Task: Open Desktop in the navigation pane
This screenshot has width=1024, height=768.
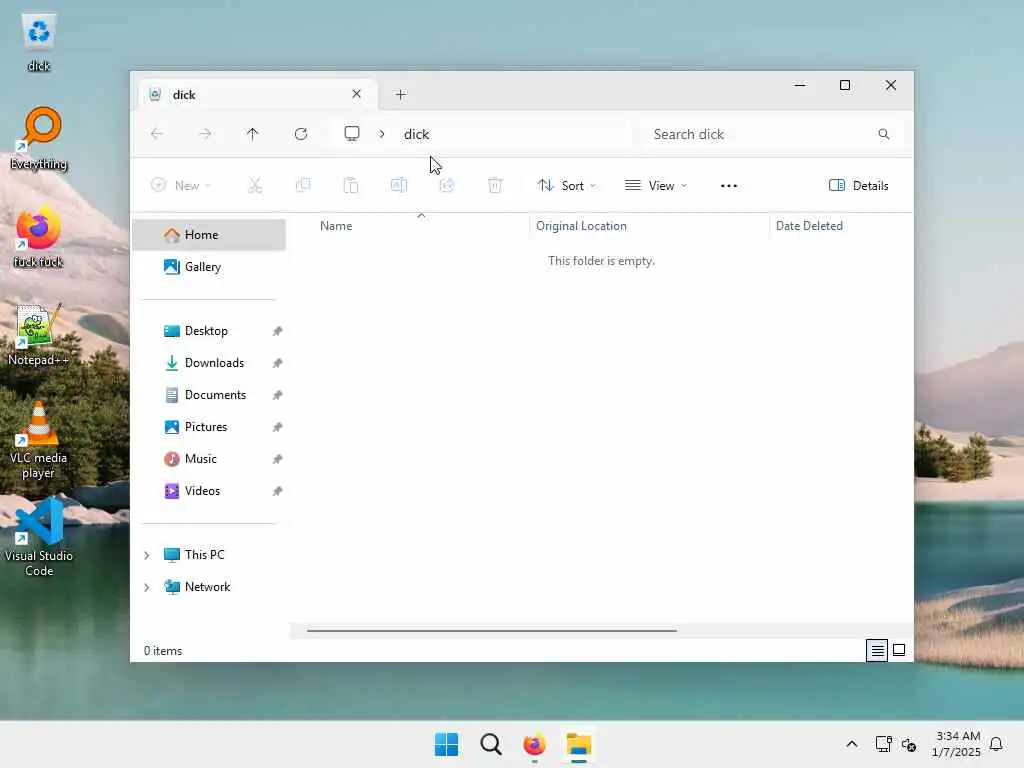Action: (x=209, y=331)
